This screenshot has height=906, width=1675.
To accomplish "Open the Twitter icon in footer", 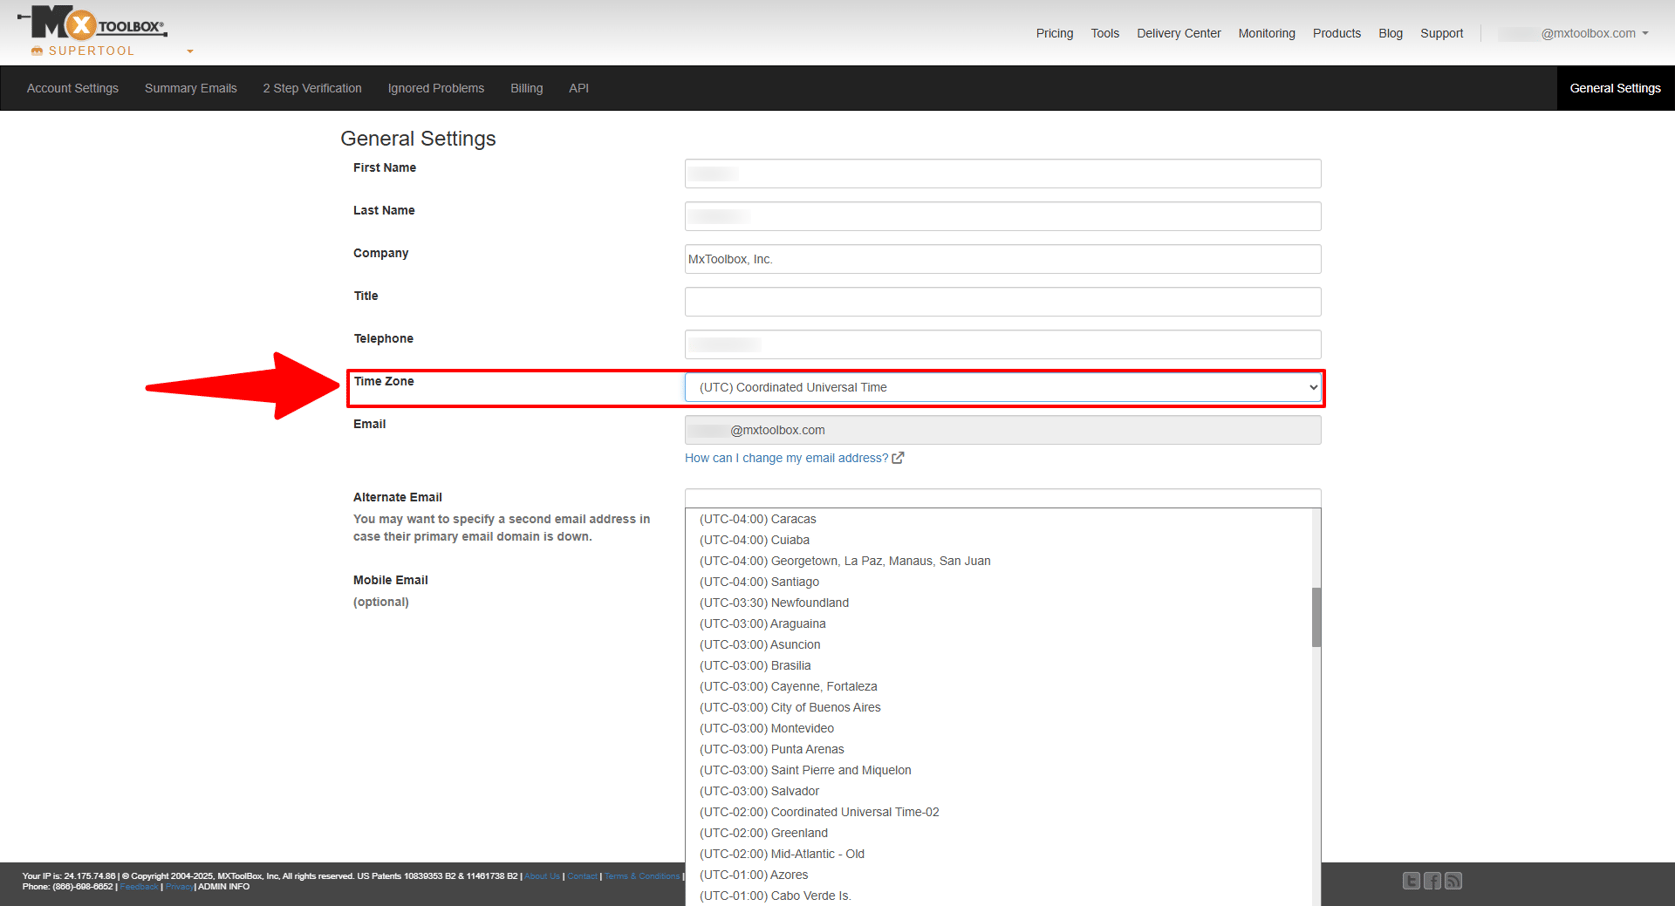I will (1410, 881).
